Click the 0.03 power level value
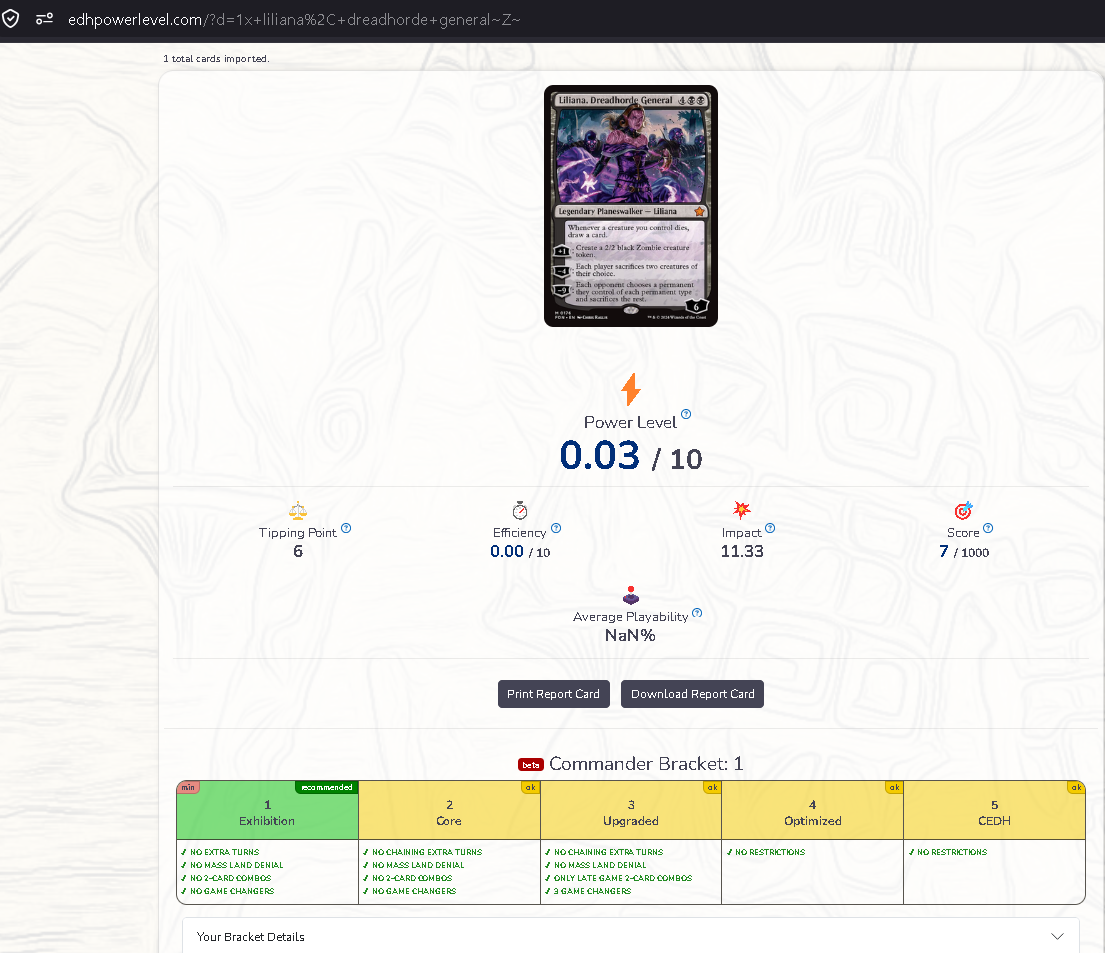Image resolution: width=1105 pixels, height=953 pixels. tap(600, 455)
